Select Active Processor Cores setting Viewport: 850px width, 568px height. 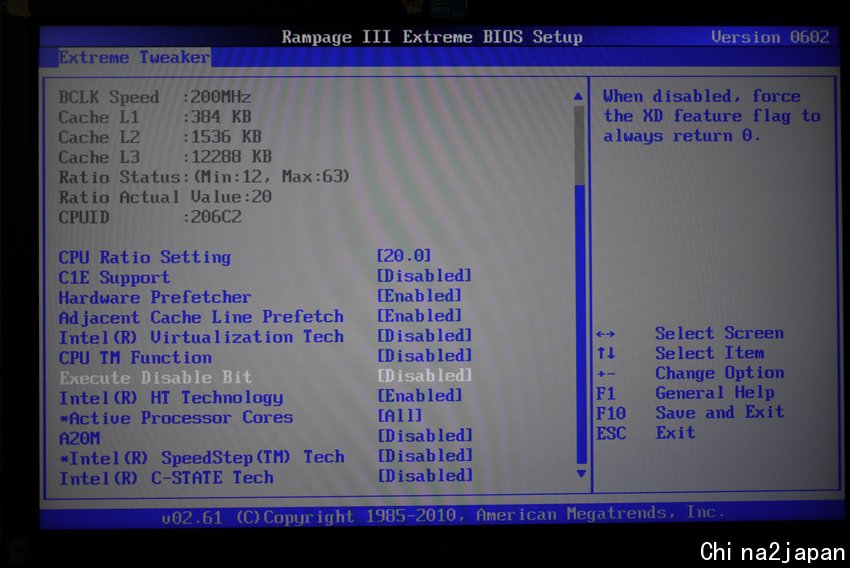tap(176, 418)
